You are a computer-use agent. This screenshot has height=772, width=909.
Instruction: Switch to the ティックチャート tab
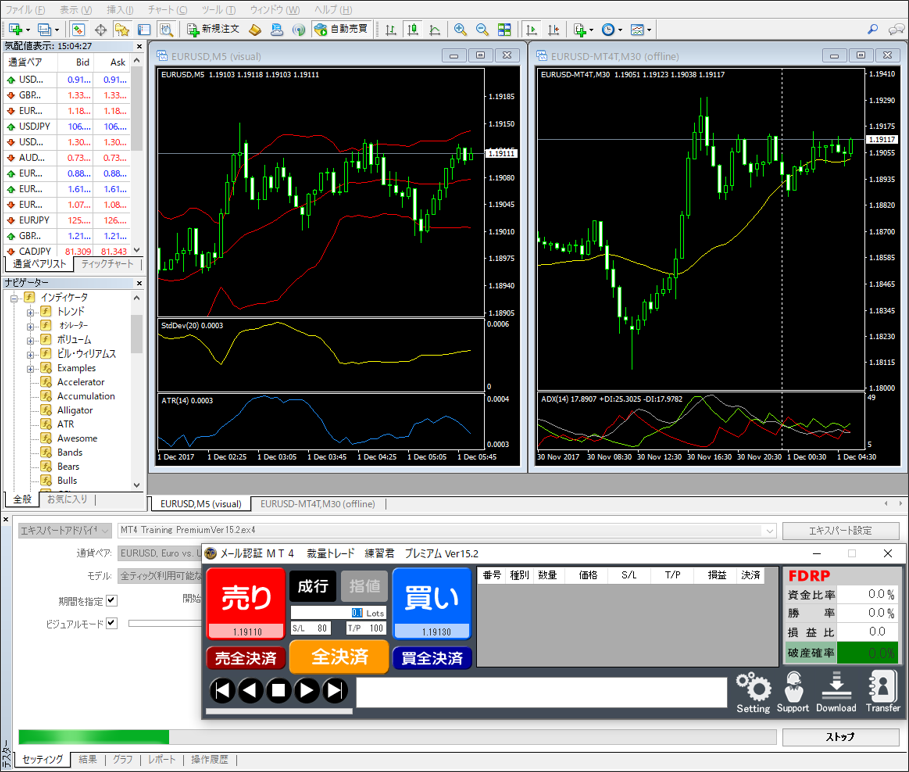(x=108, y=264)
